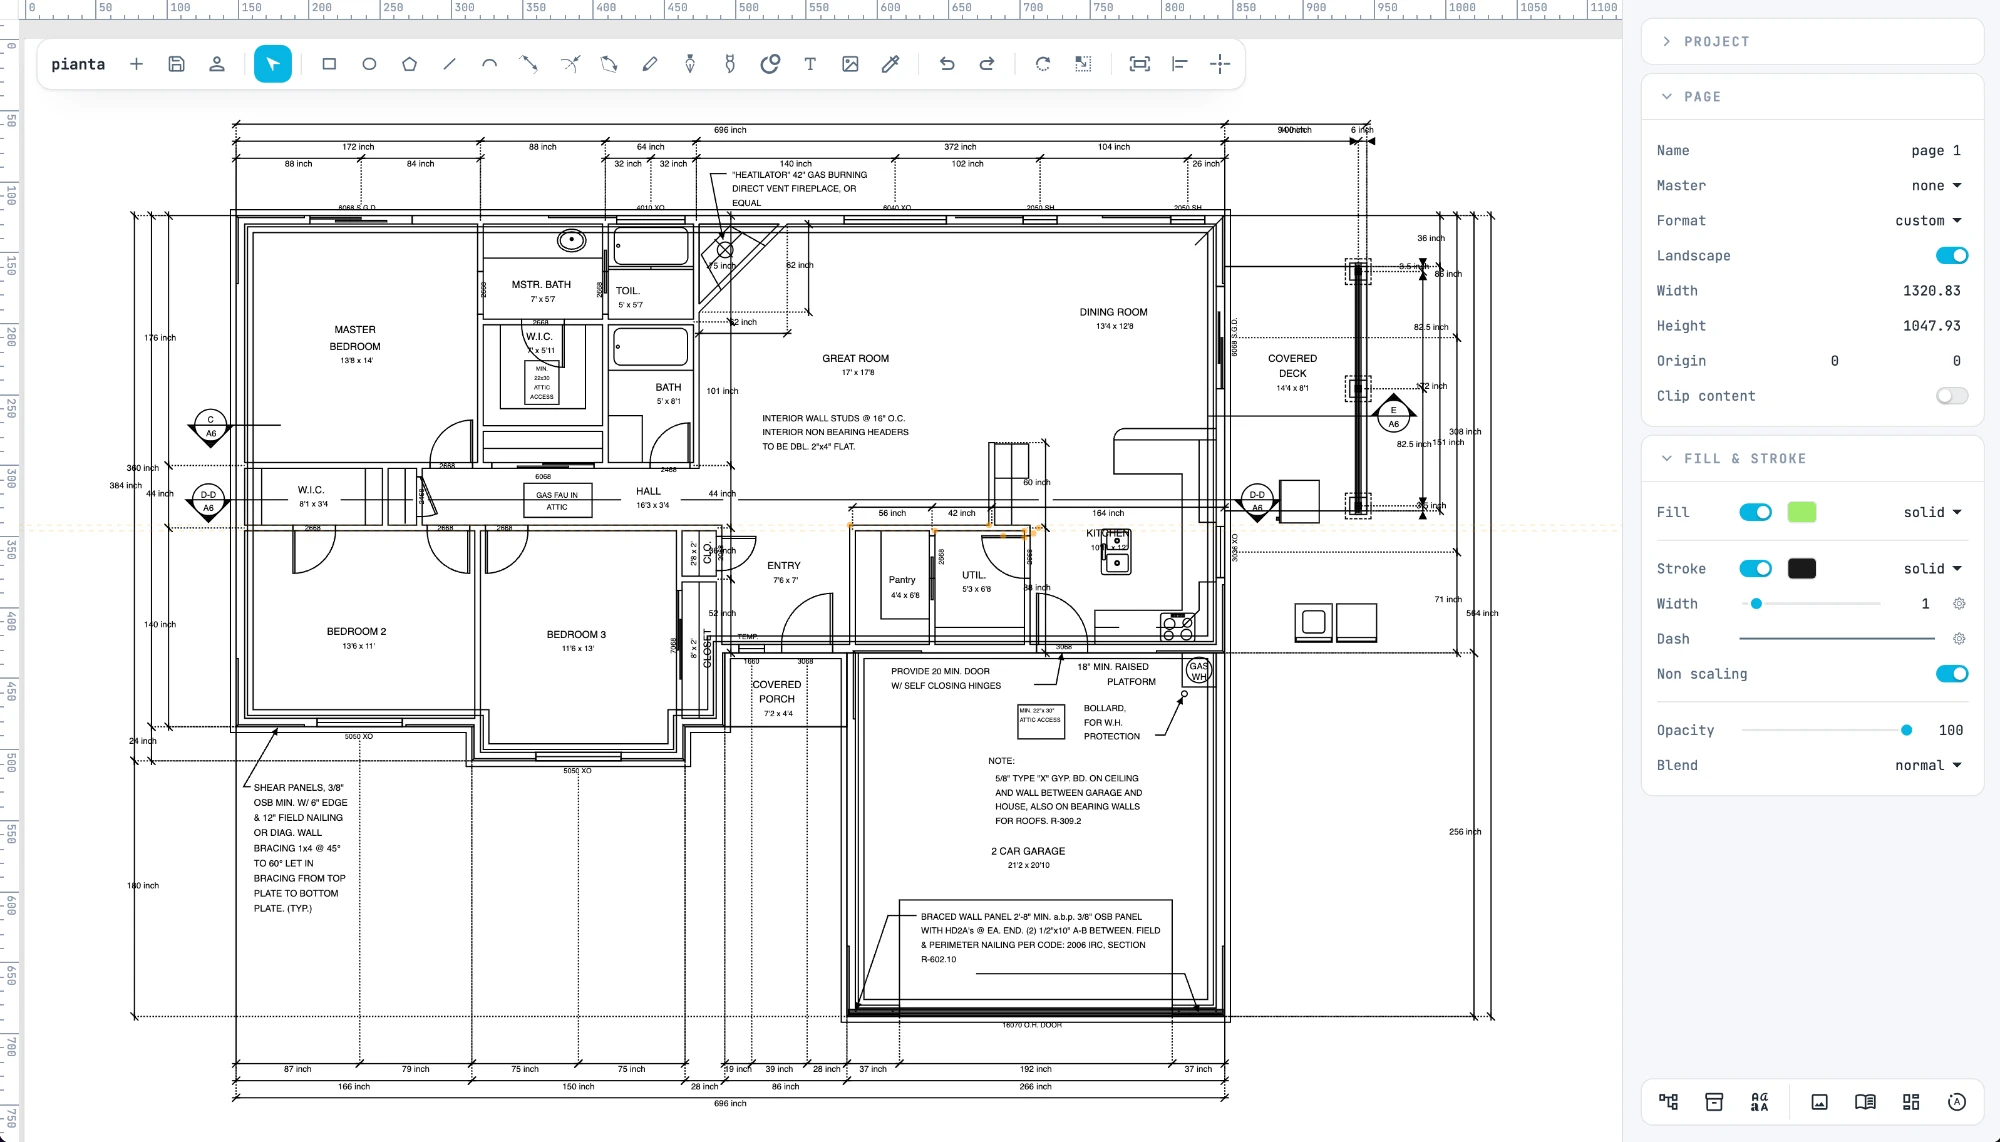Click the green fill color swatch
The width and height of the screenshot is (2000, 1142).
[x=1802, y=512]
